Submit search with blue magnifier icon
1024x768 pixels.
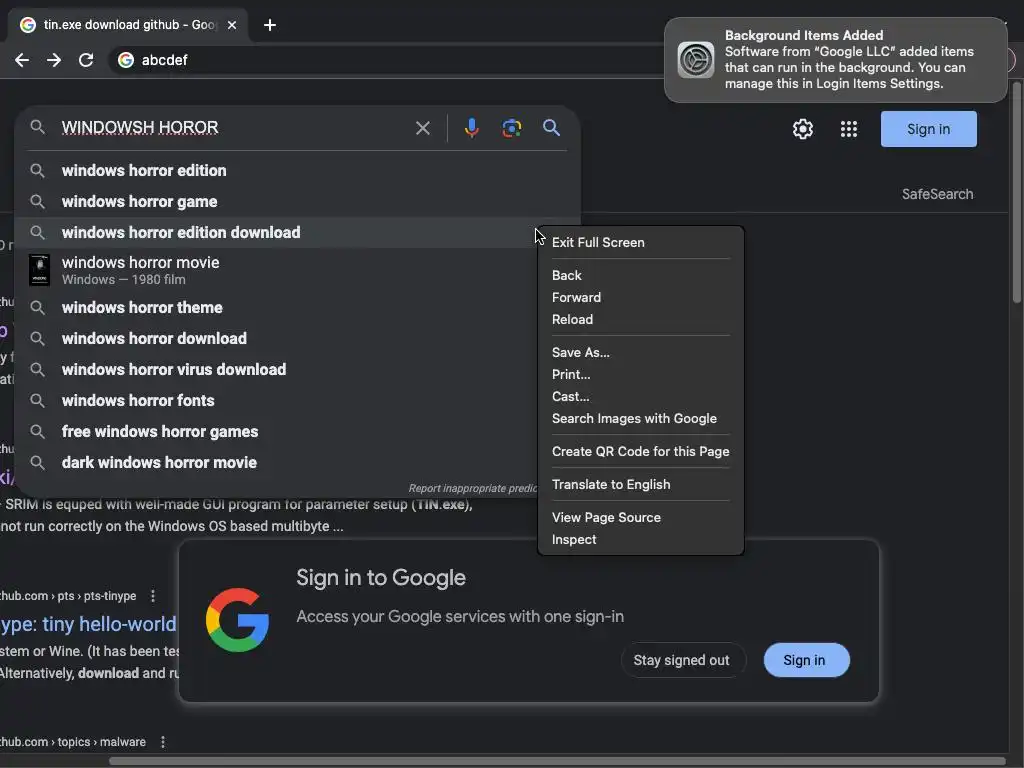point(551,128)
